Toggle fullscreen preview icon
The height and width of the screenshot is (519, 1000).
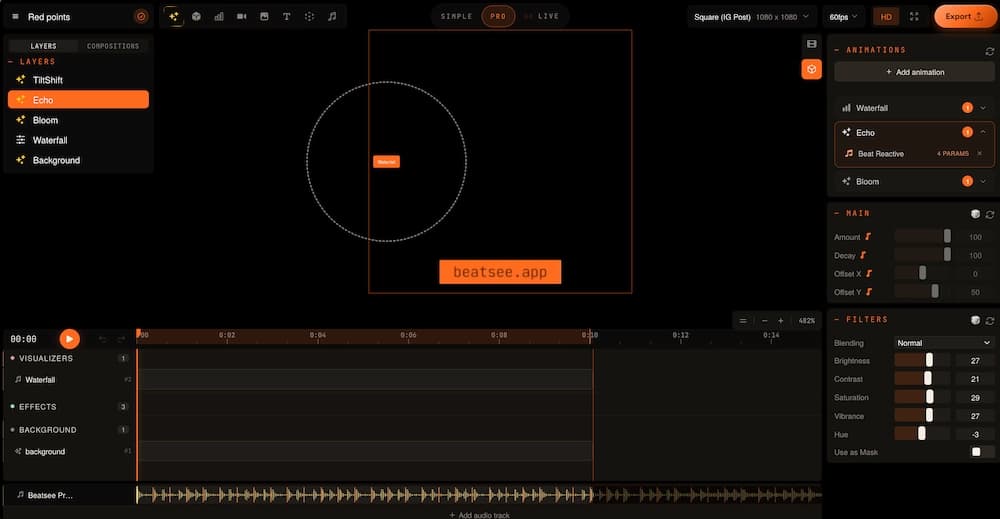(914, 17)
